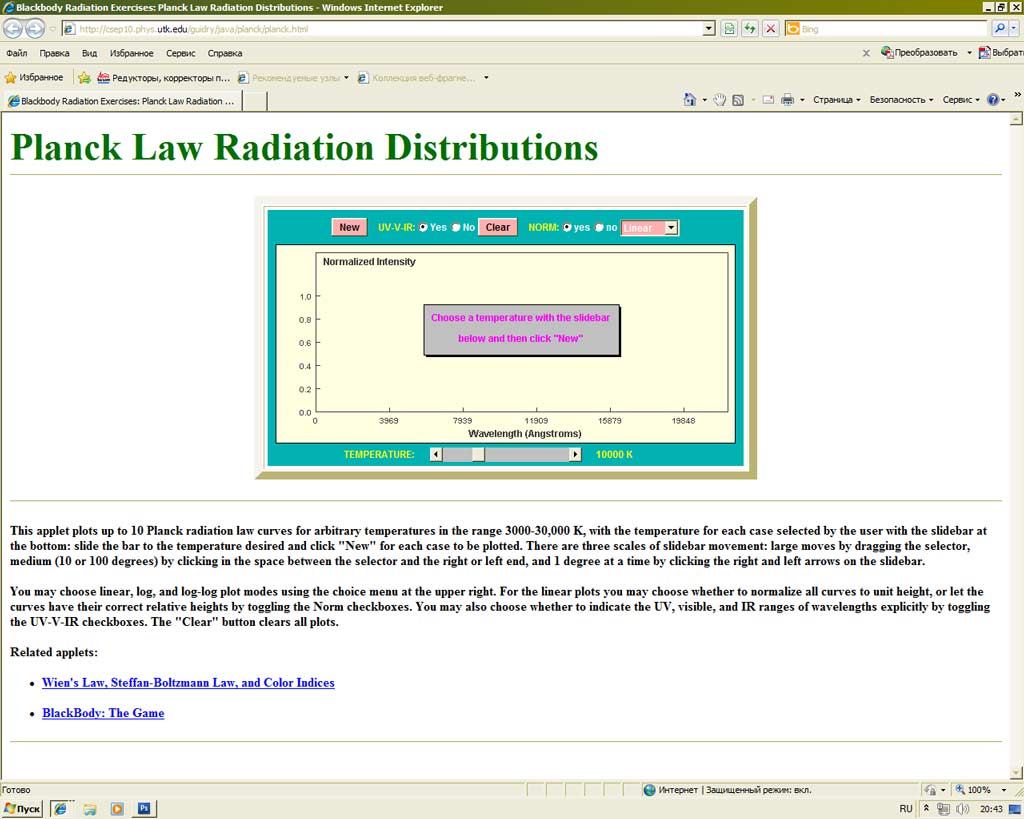1024x819 pixels.
Task: Expand the Home button dropdown arrow
Action: [x=704, y=100]
